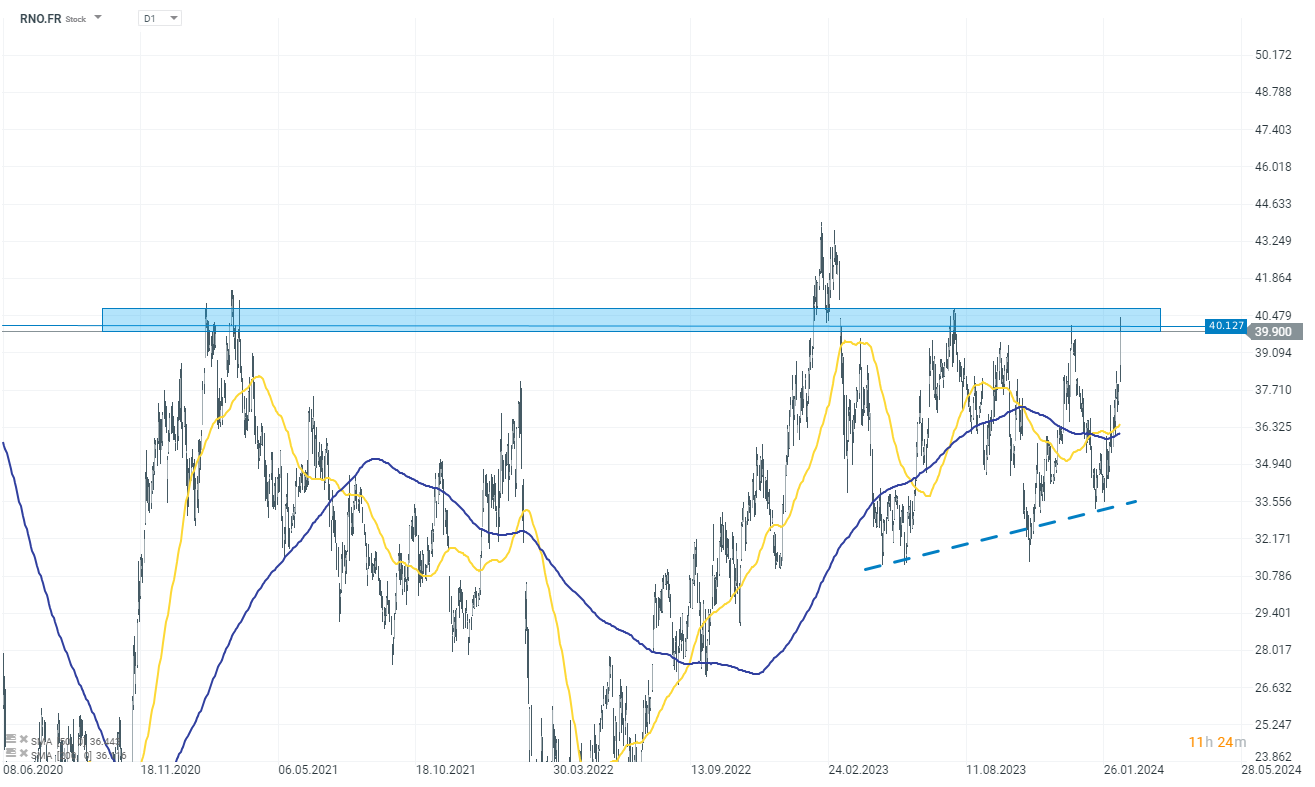
Task: Select the SMA 50 legend label
Action: coord(76,741)
